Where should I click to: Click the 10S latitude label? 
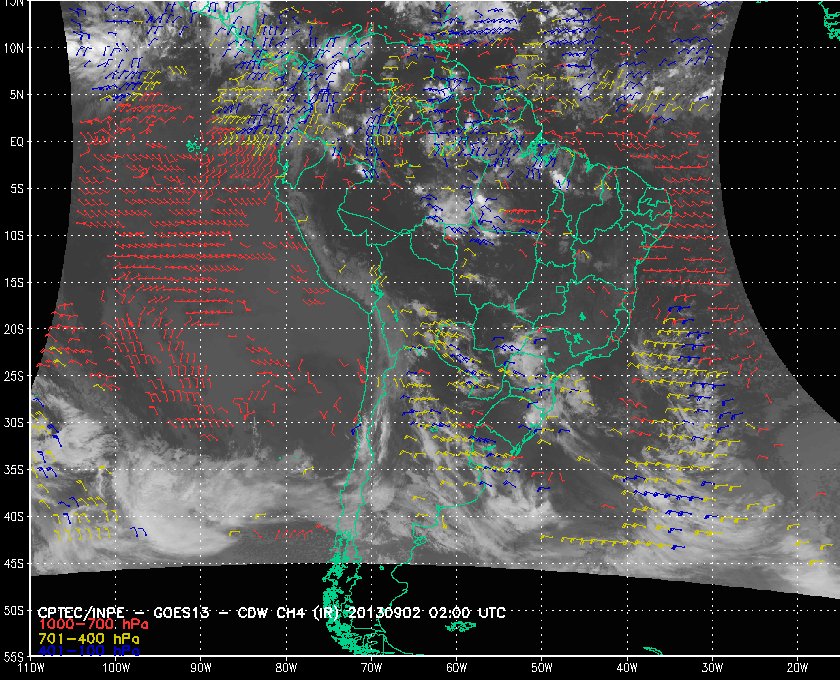[x=14, y=236]
